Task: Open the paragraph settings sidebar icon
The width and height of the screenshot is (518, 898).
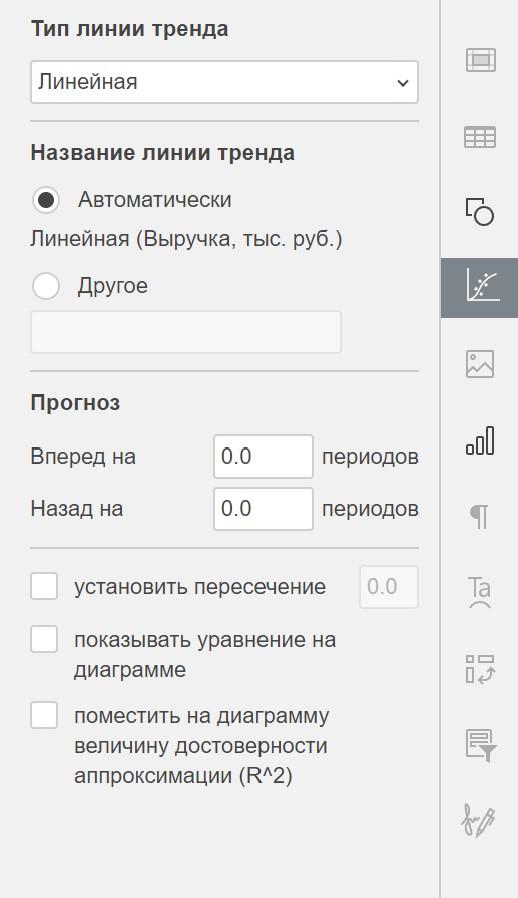Action: click(480, 517)
